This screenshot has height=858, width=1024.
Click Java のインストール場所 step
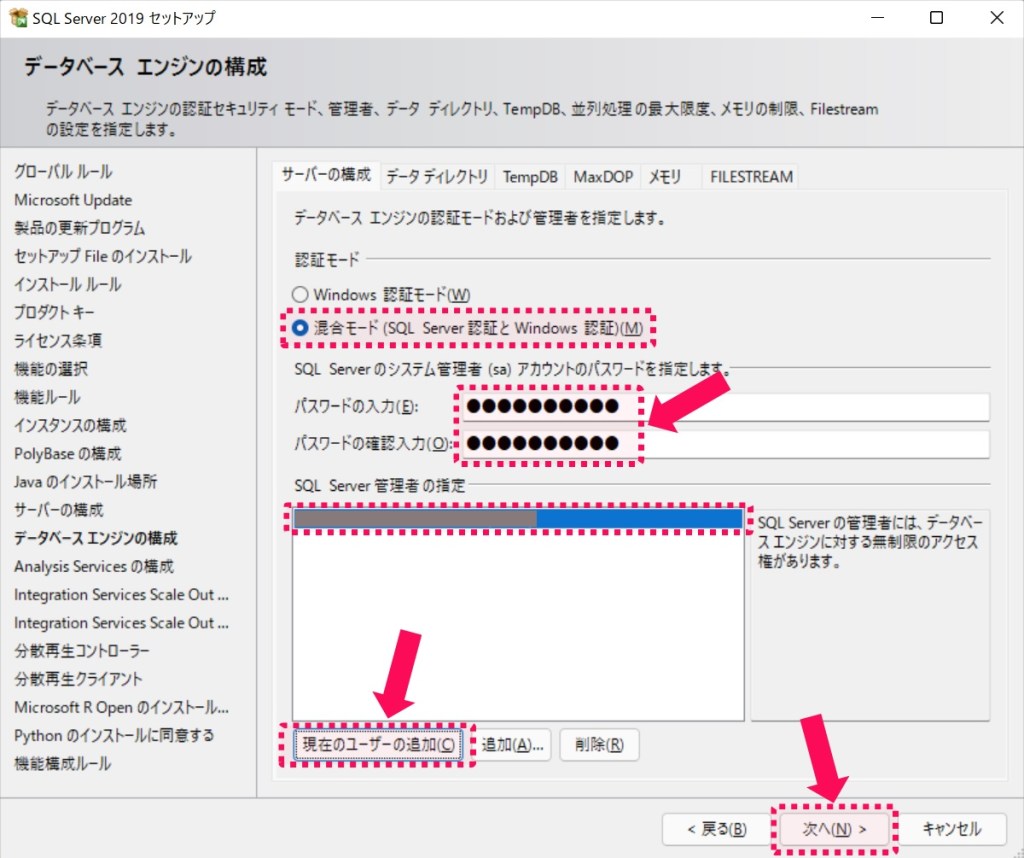[86, 482]
